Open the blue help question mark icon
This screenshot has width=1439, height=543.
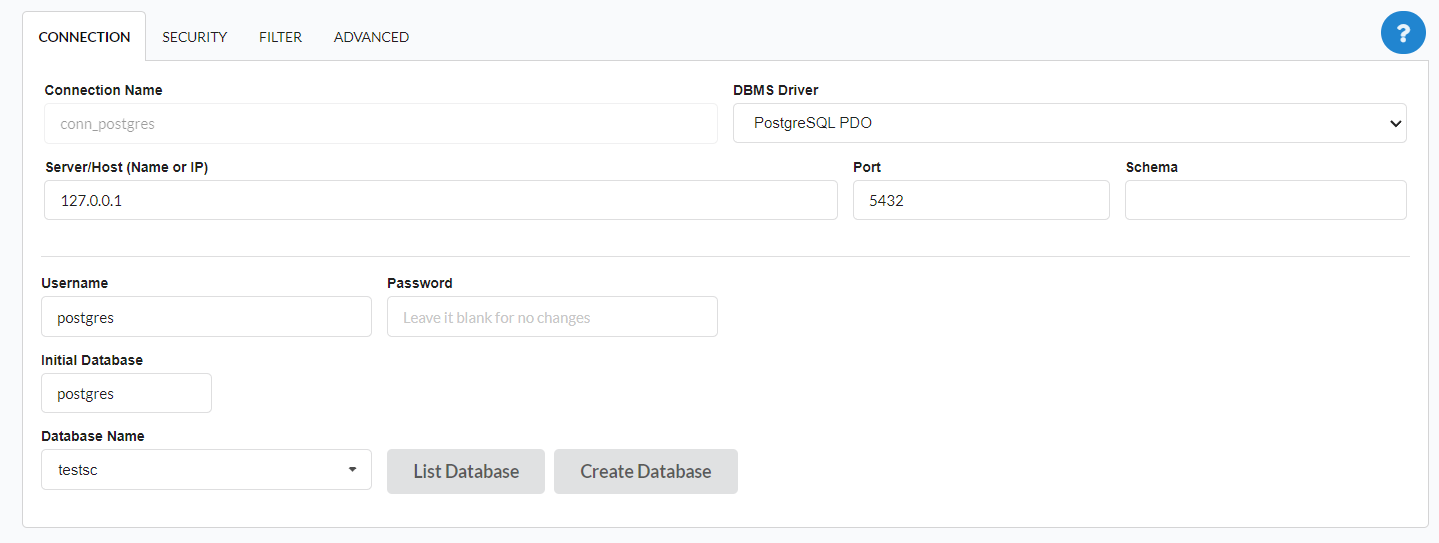[1403, 33]
